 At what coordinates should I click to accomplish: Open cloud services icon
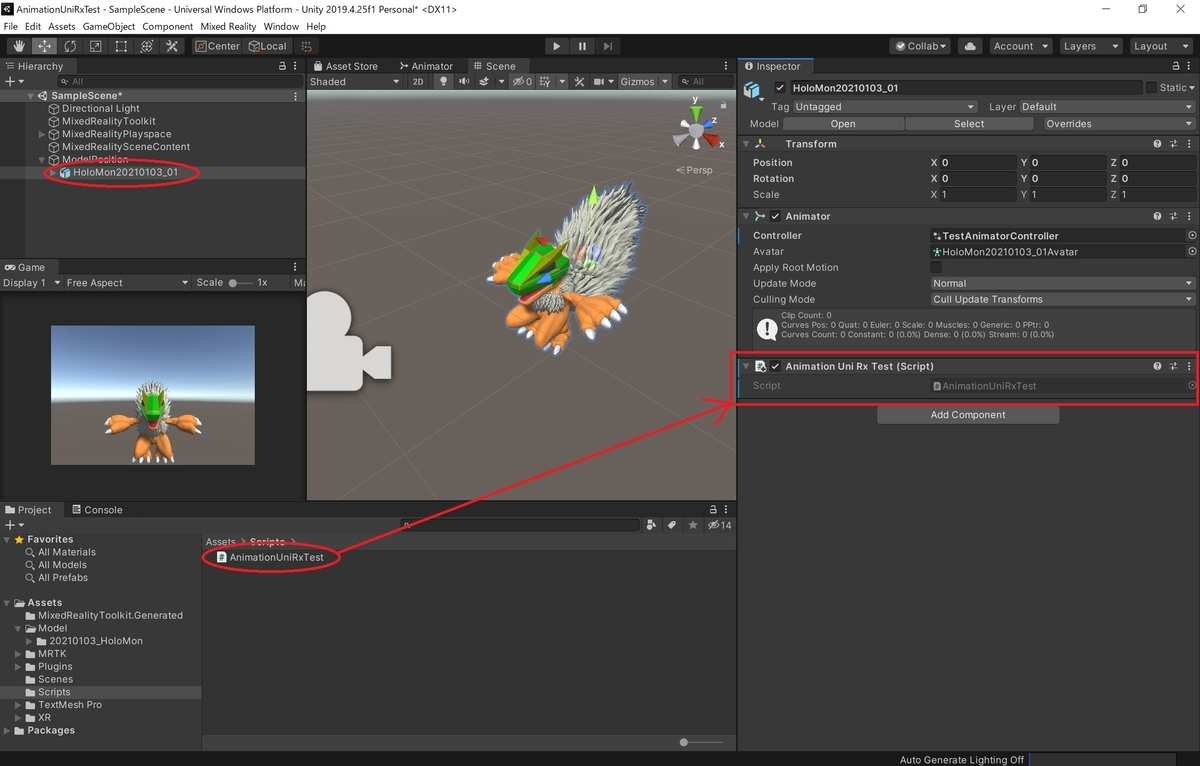pyautogui.click(x=969, y=46)
